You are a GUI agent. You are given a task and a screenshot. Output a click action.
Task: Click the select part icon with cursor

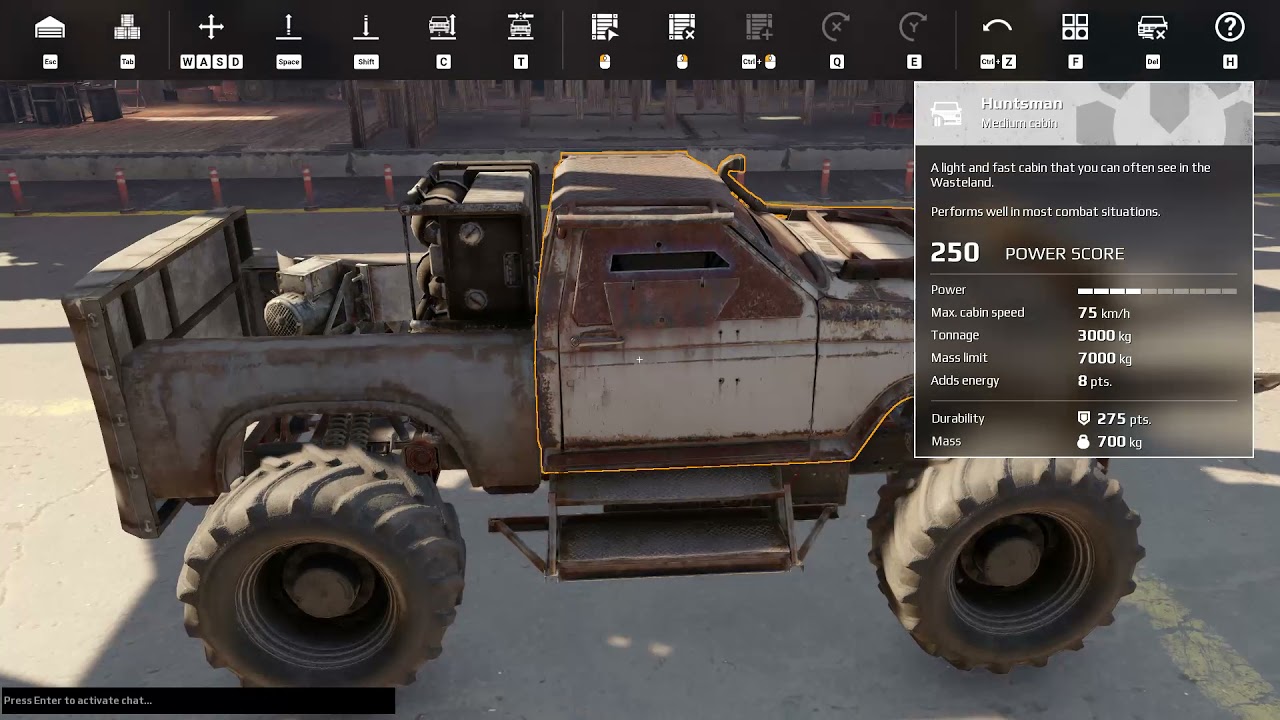605,27
